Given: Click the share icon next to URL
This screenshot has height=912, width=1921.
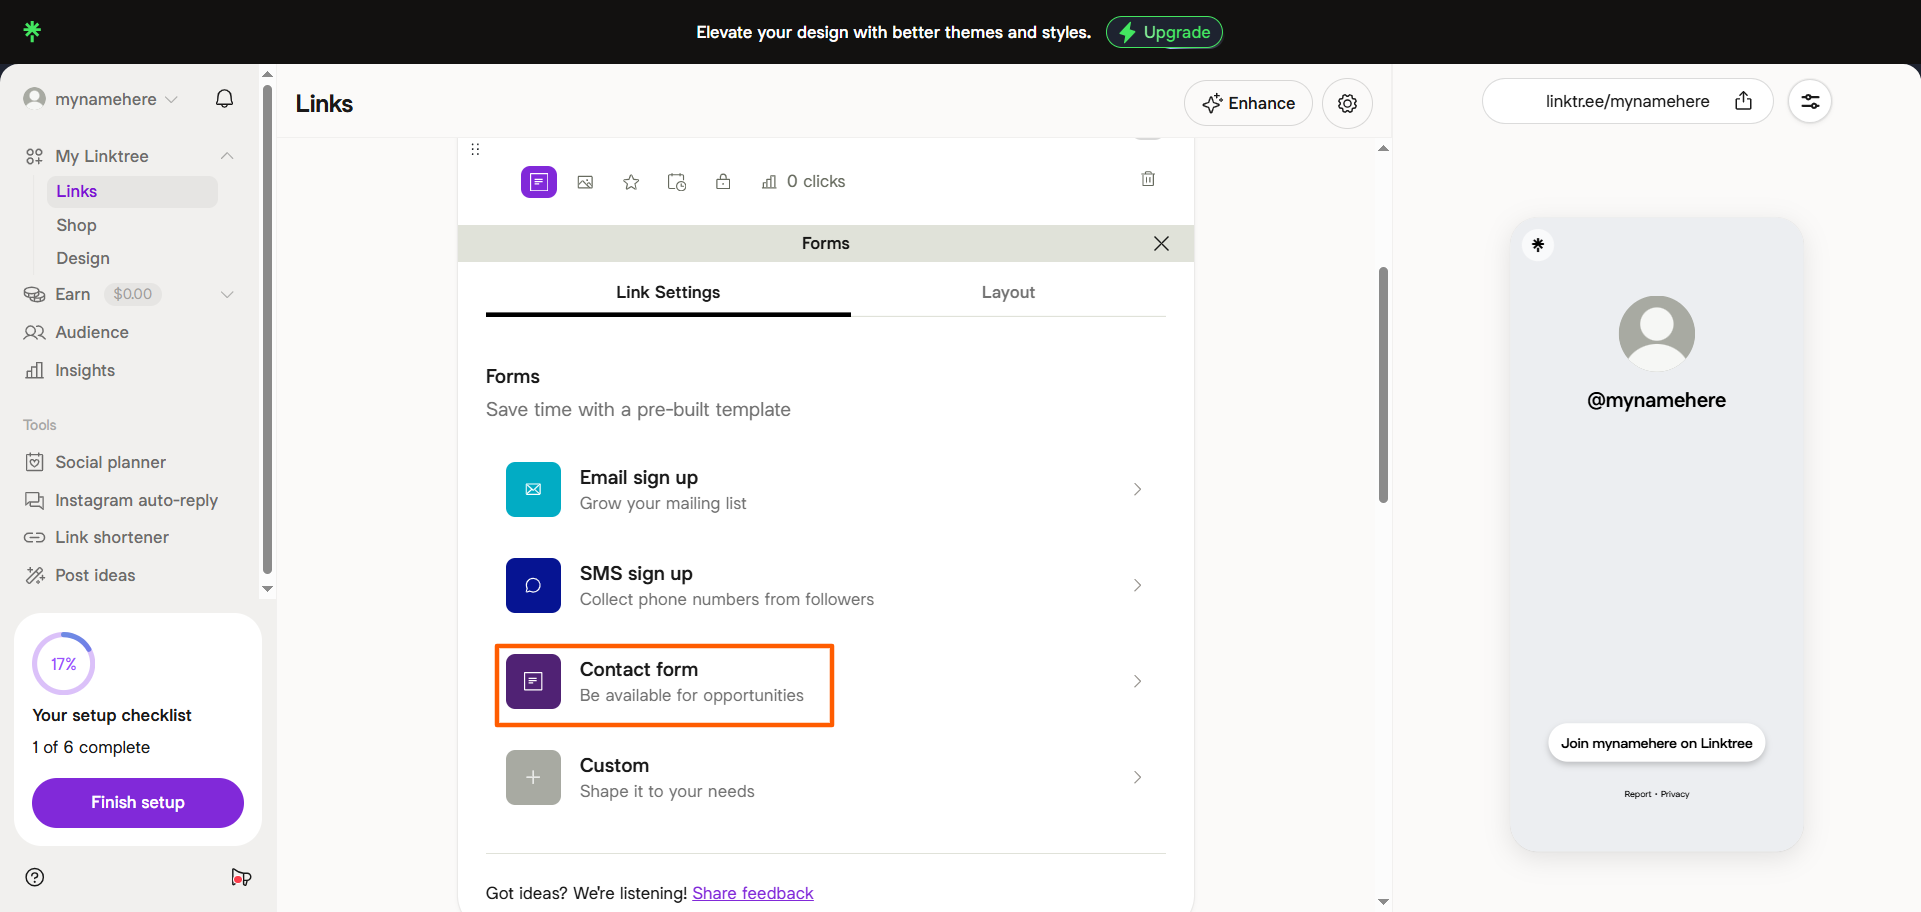Looking at the screenshot, I should [1743, 101].
